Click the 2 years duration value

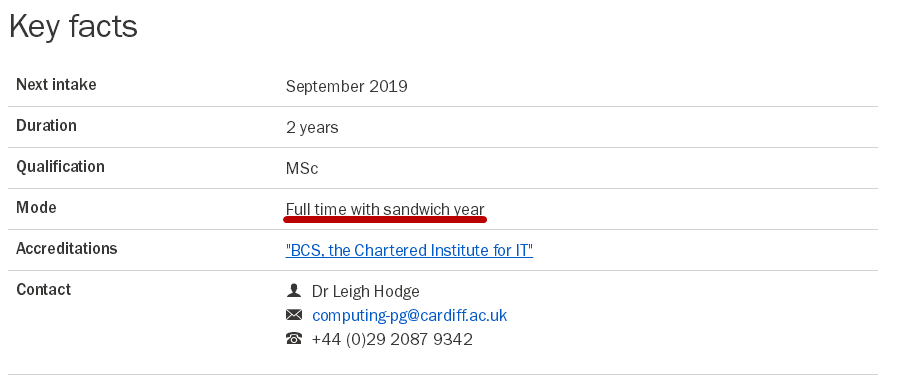[312, 127]
